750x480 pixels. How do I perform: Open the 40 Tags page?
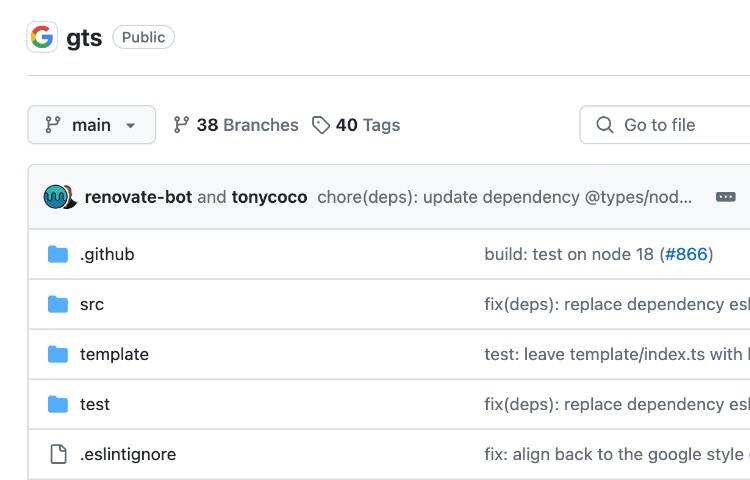pos(356,125)
